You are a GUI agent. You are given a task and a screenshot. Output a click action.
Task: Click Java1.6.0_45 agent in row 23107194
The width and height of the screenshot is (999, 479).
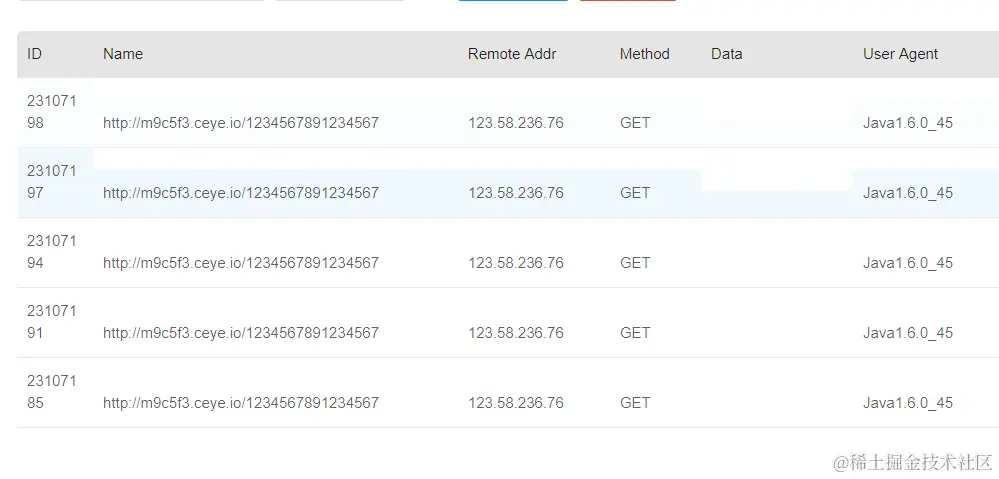click(908, 263)
